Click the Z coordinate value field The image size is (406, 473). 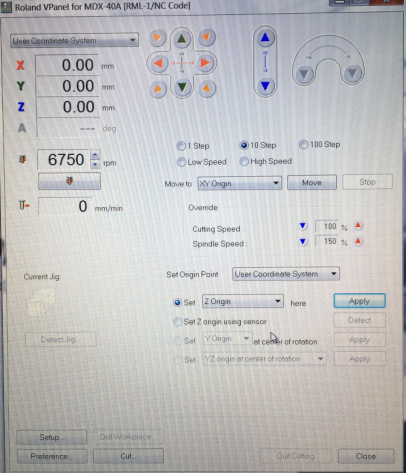point(67,107)
